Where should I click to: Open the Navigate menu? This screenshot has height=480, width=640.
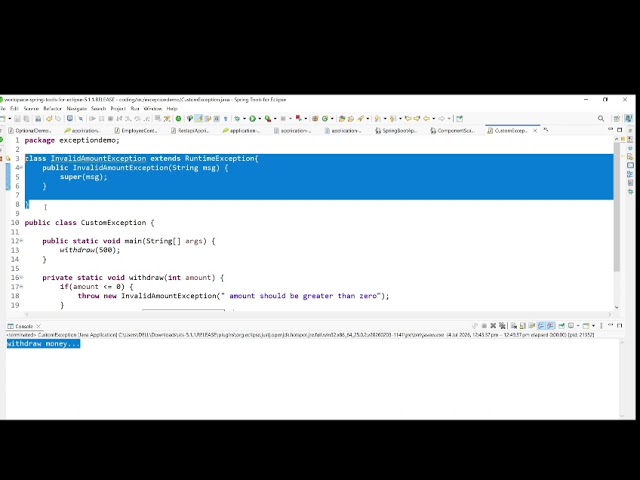76,109
